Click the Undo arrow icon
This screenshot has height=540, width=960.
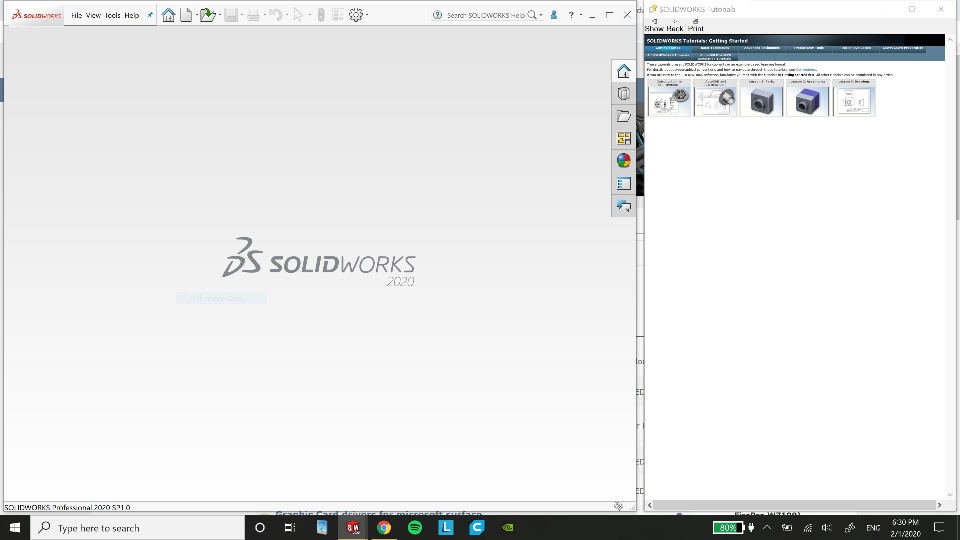click(276, 15)
